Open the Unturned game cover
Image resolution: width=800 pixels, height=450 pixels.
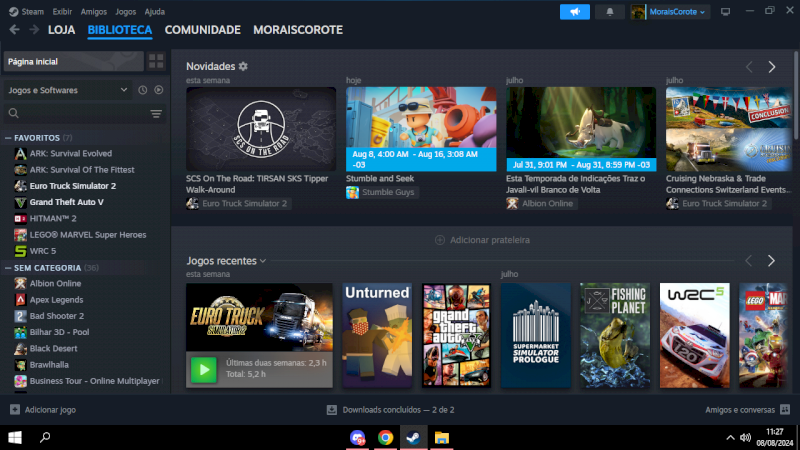pos(377,335)
